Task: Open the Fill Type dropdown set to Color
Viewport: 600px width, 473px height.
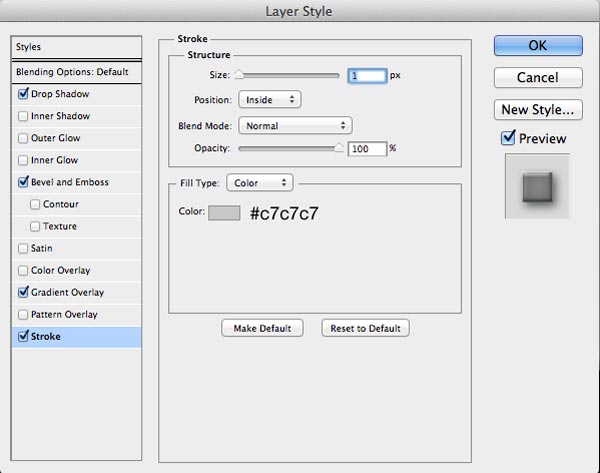Action: point(260,183)
